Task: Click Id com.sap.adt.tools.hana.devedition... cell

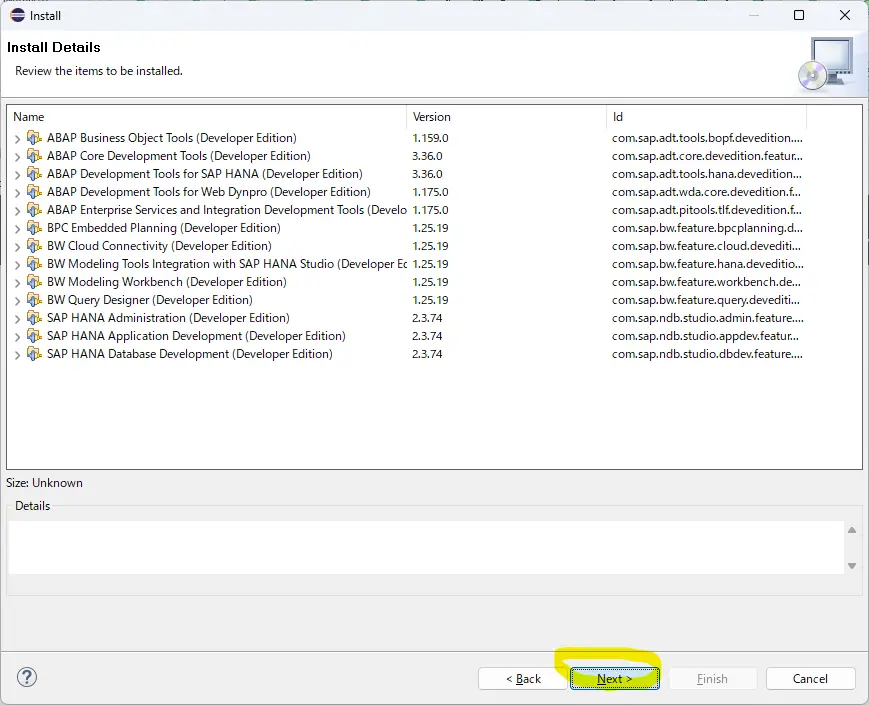Action: coord(707,173)
